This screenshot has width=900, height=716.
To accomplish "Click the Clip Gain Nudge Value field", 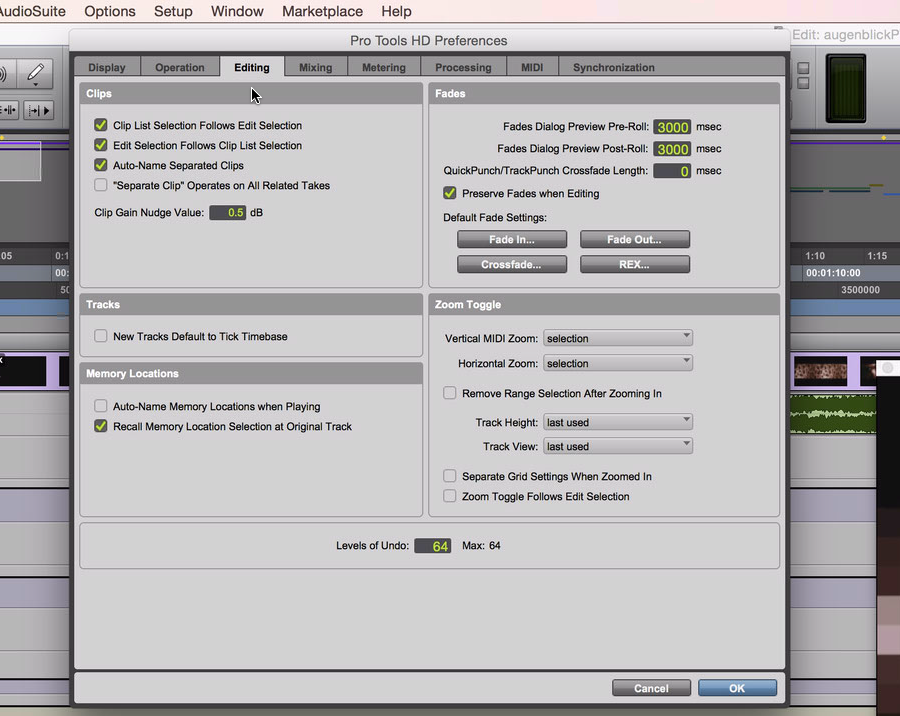I will [x=227, y=213].
